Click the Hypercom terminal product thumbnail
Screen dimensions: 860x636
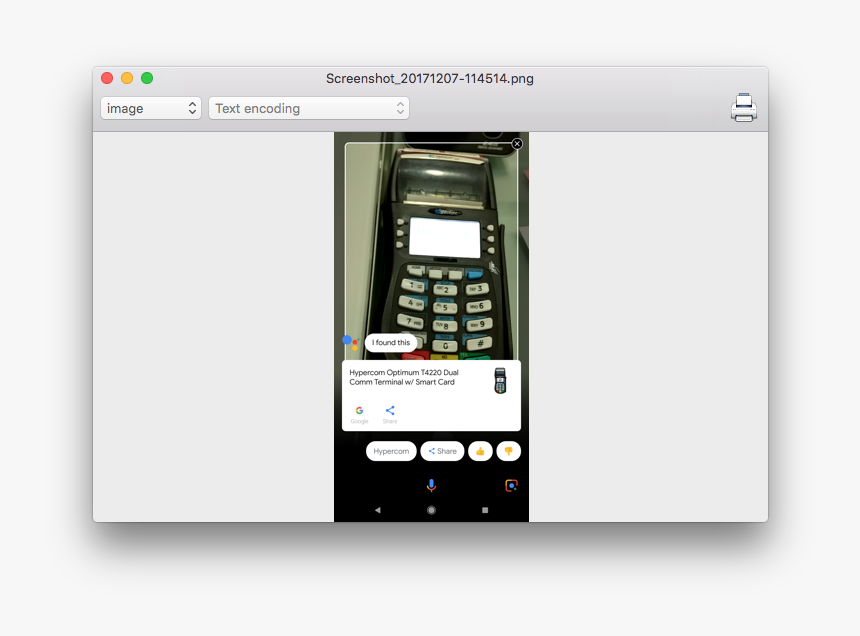(500, 381)
